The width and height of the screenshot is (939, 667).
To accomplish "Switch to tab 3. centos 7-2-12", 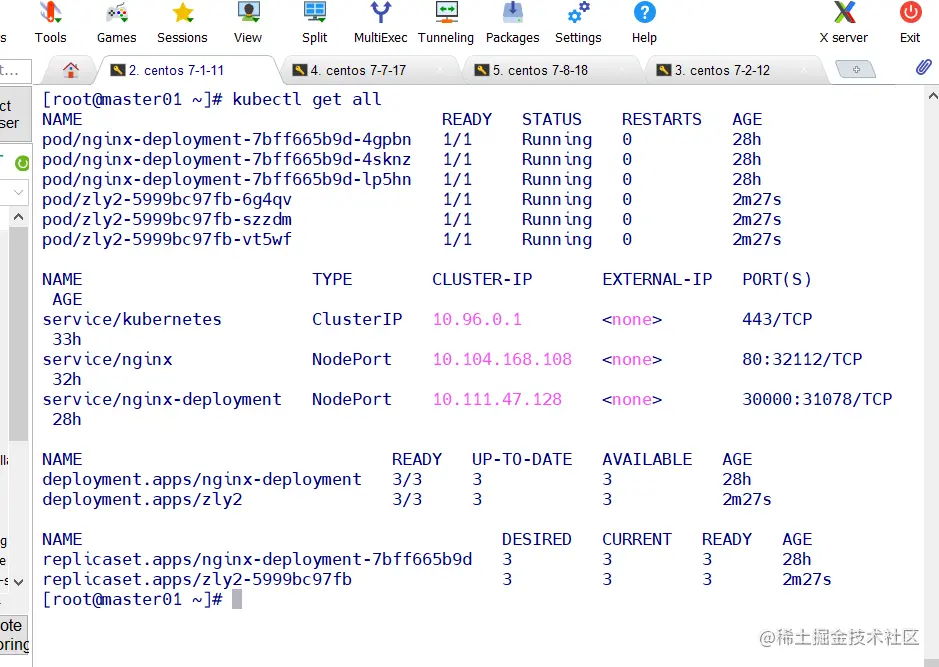I will (733, 70).
